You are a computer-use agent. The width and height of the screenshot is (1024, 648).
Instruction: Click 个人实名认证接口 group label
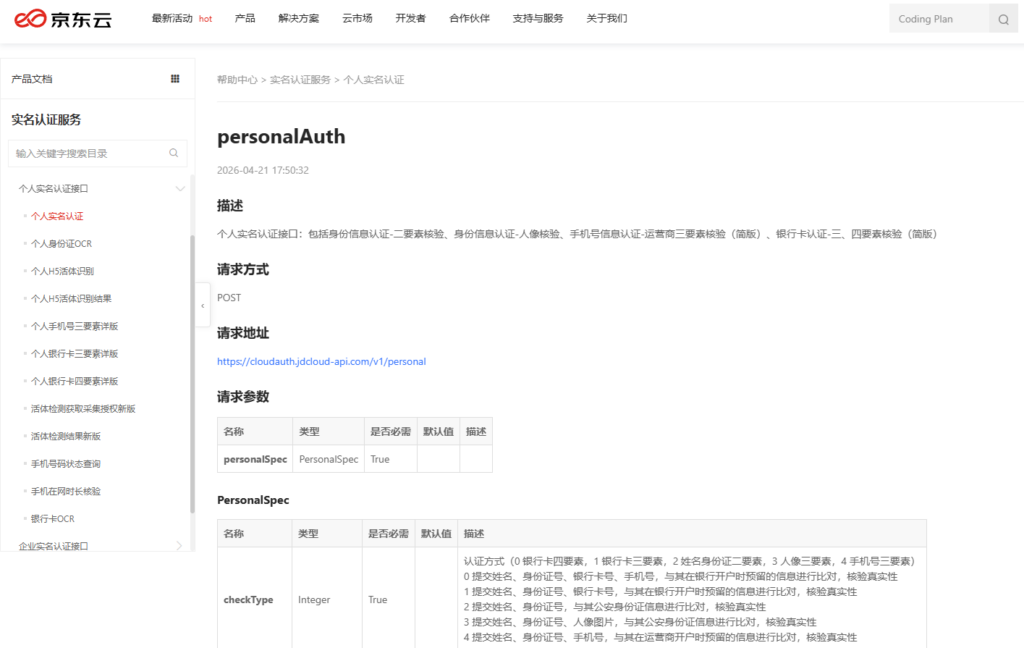point(54,189)
